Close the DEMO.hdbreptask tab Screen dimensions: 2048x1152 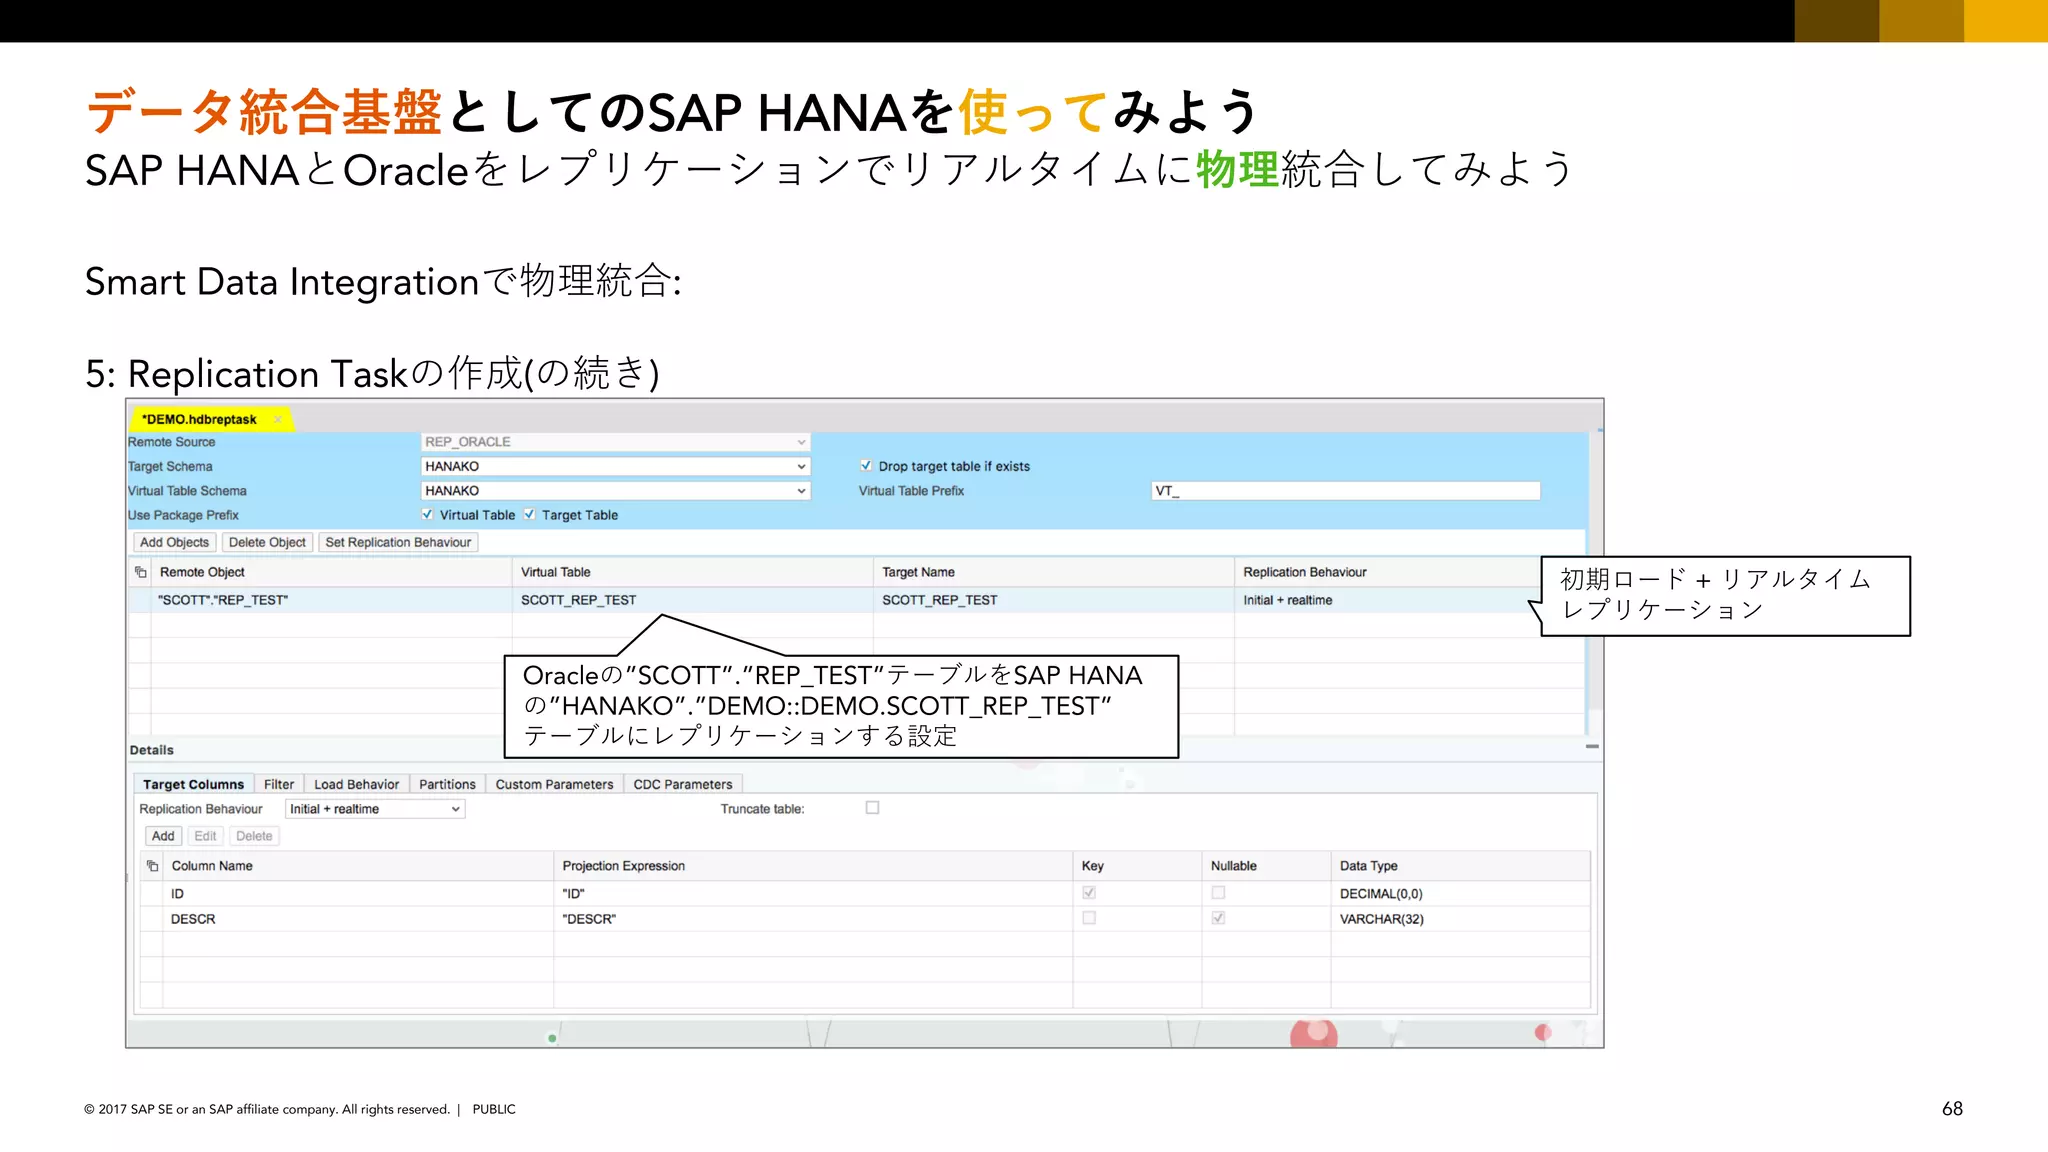point(278,419)
